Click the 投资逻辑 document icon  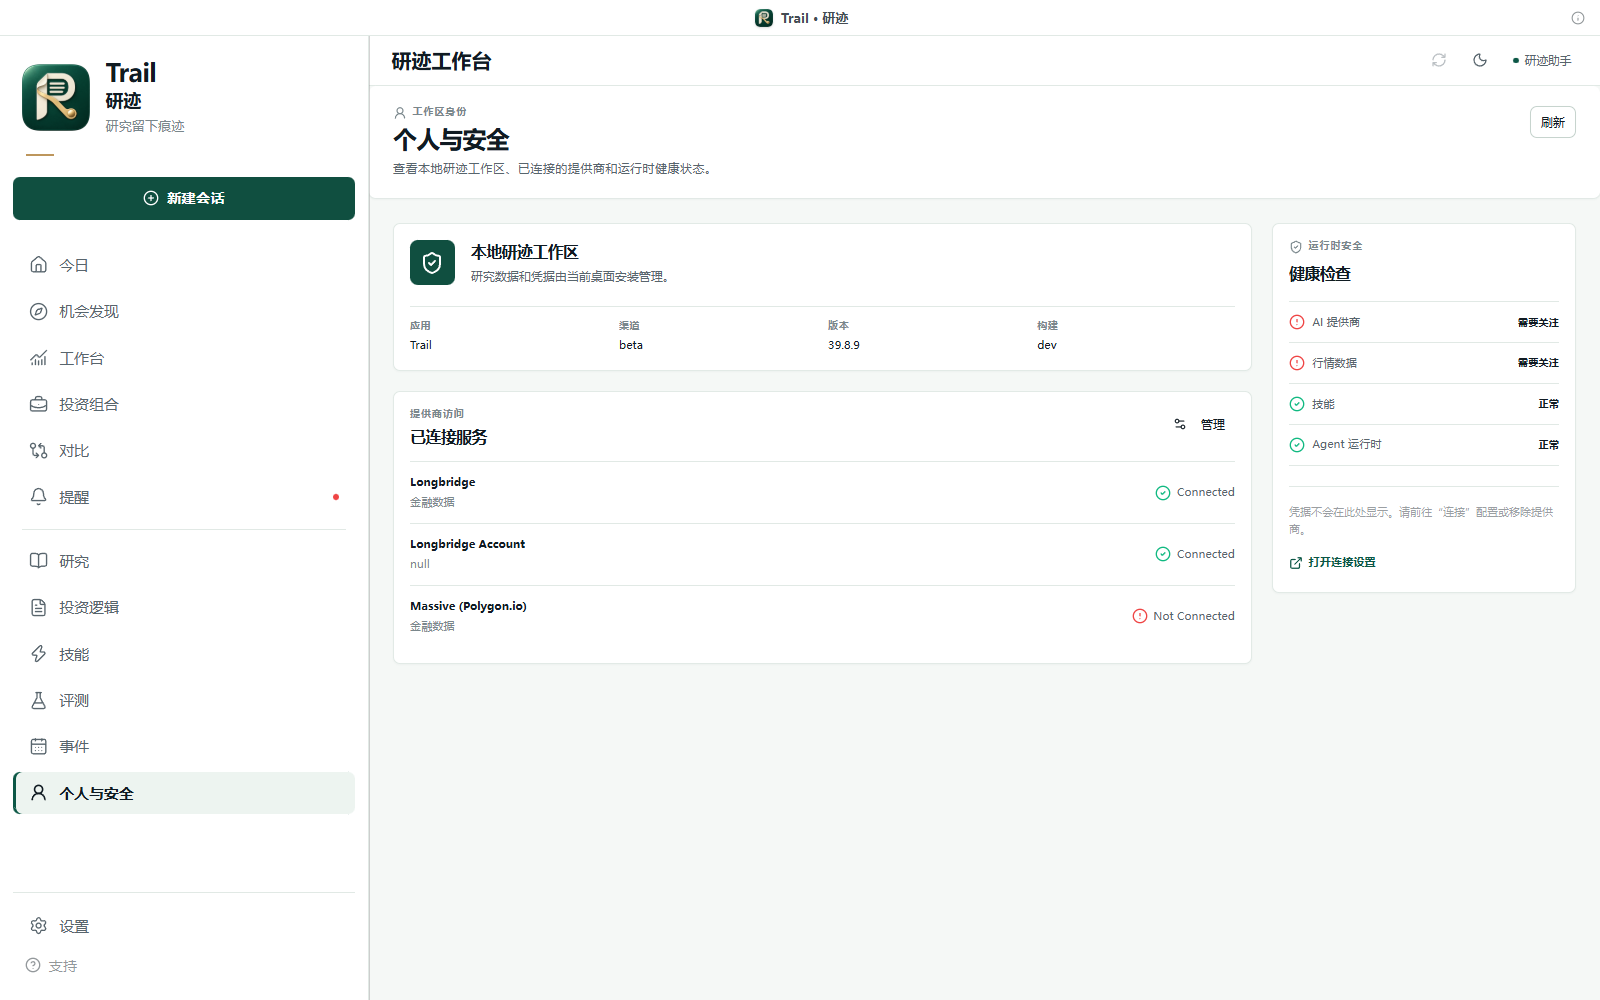(x=38, y=607)
